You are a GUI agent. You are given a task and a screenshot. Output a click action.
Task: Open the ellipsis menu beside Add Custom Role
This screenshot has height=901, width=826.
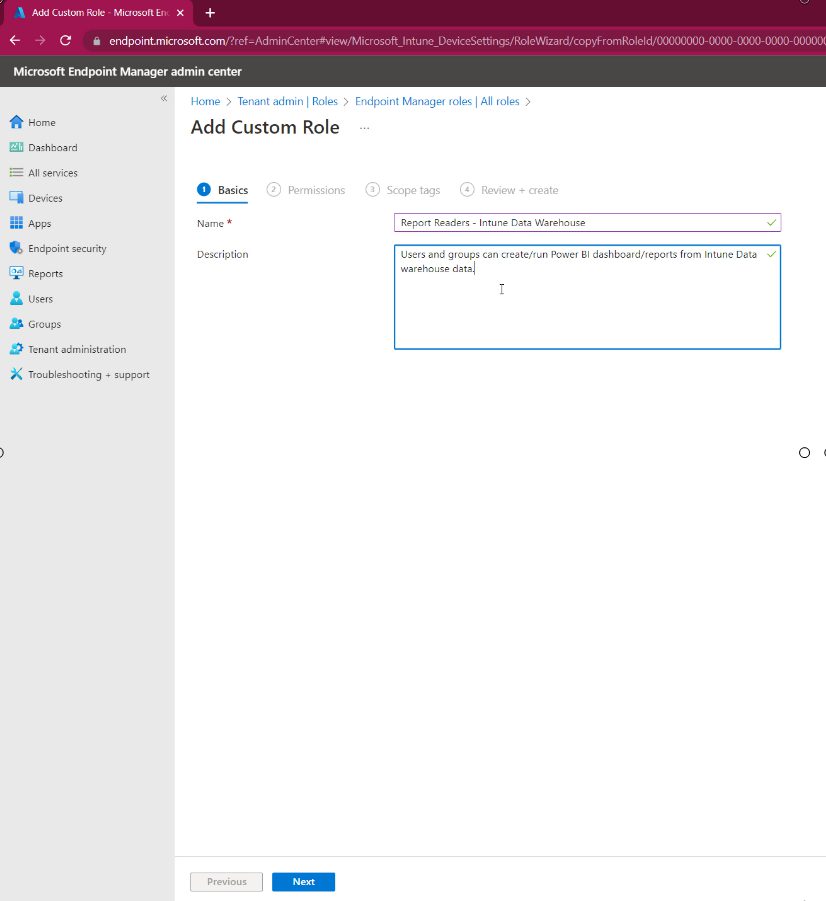tap(364, 128)
